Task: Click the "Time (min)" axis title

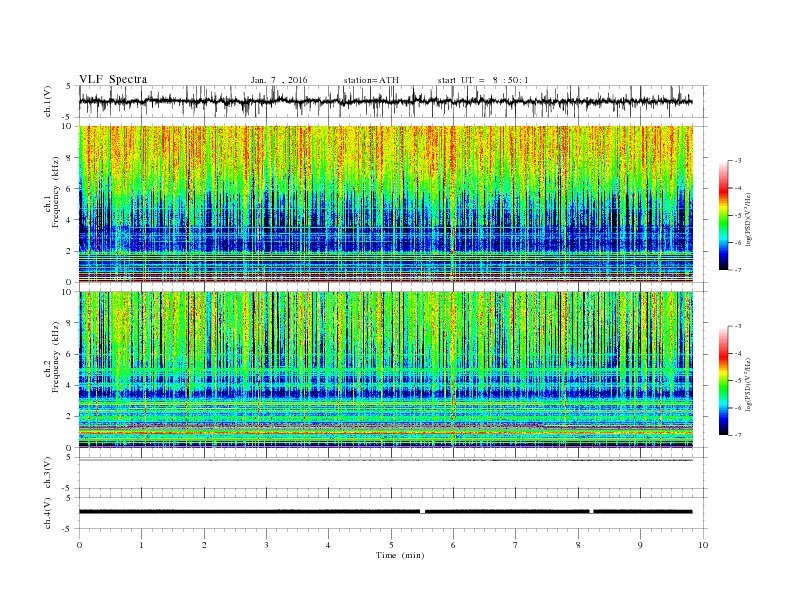Action: [400, 555]
